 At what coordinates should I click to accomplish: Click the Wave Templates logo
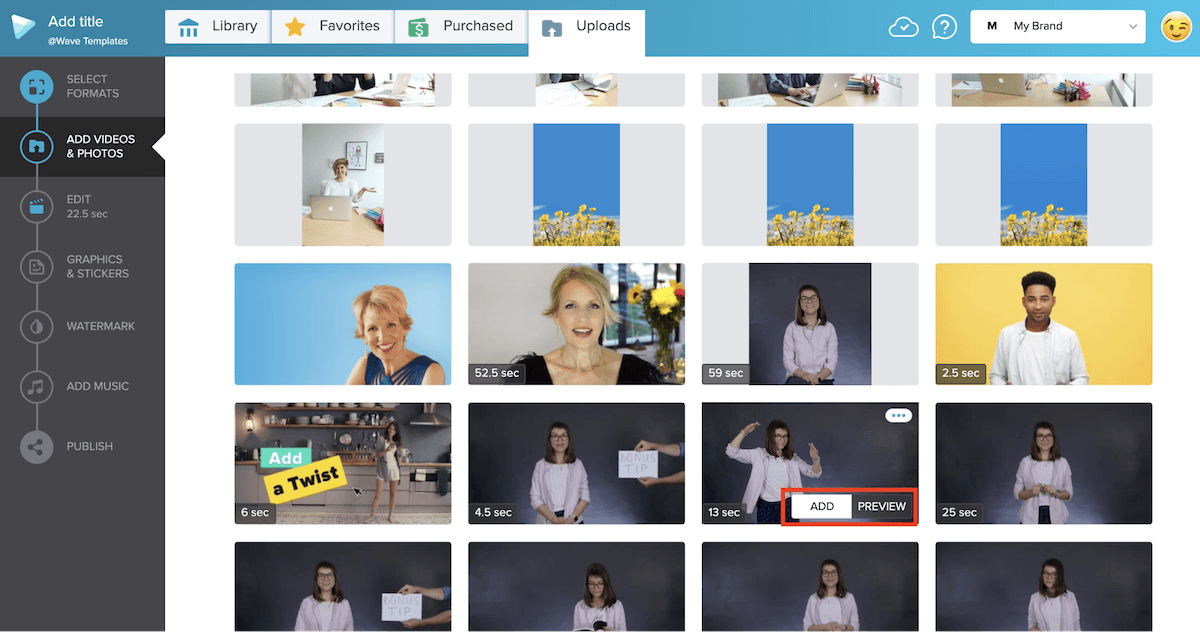[24, 26]
